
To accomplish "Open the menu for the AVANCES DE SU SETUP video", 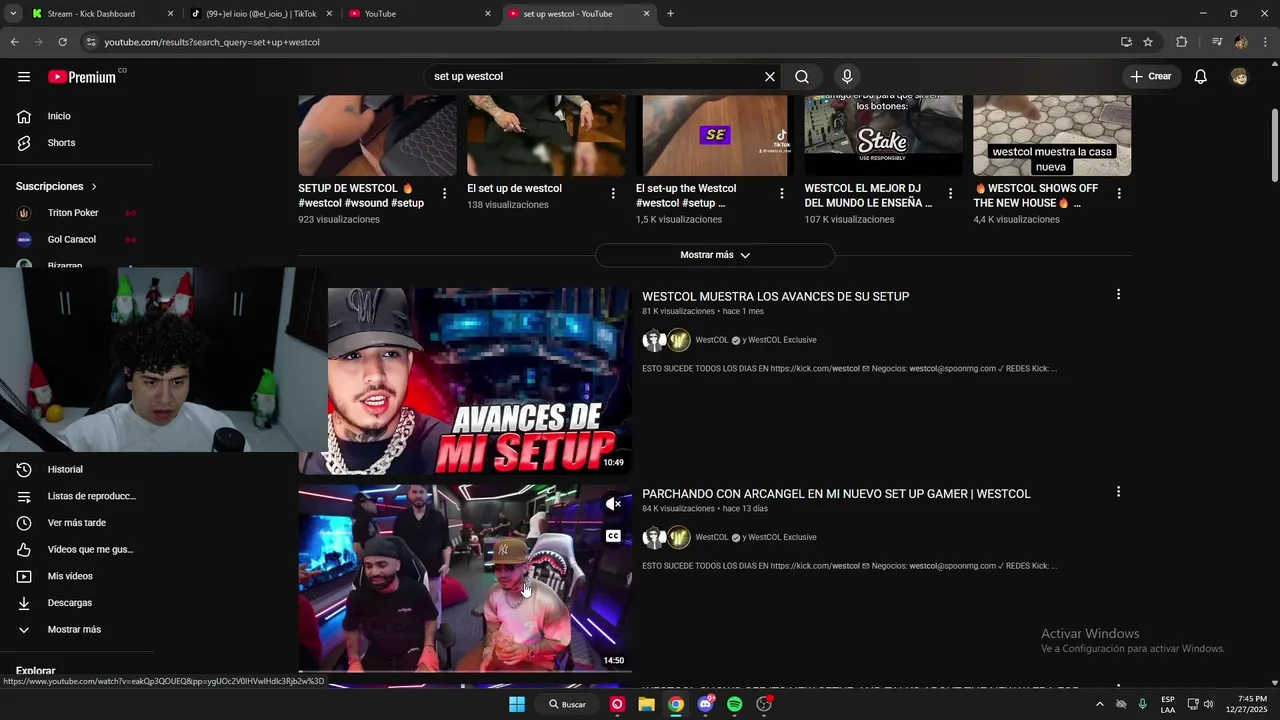I will pos(1118,294).
